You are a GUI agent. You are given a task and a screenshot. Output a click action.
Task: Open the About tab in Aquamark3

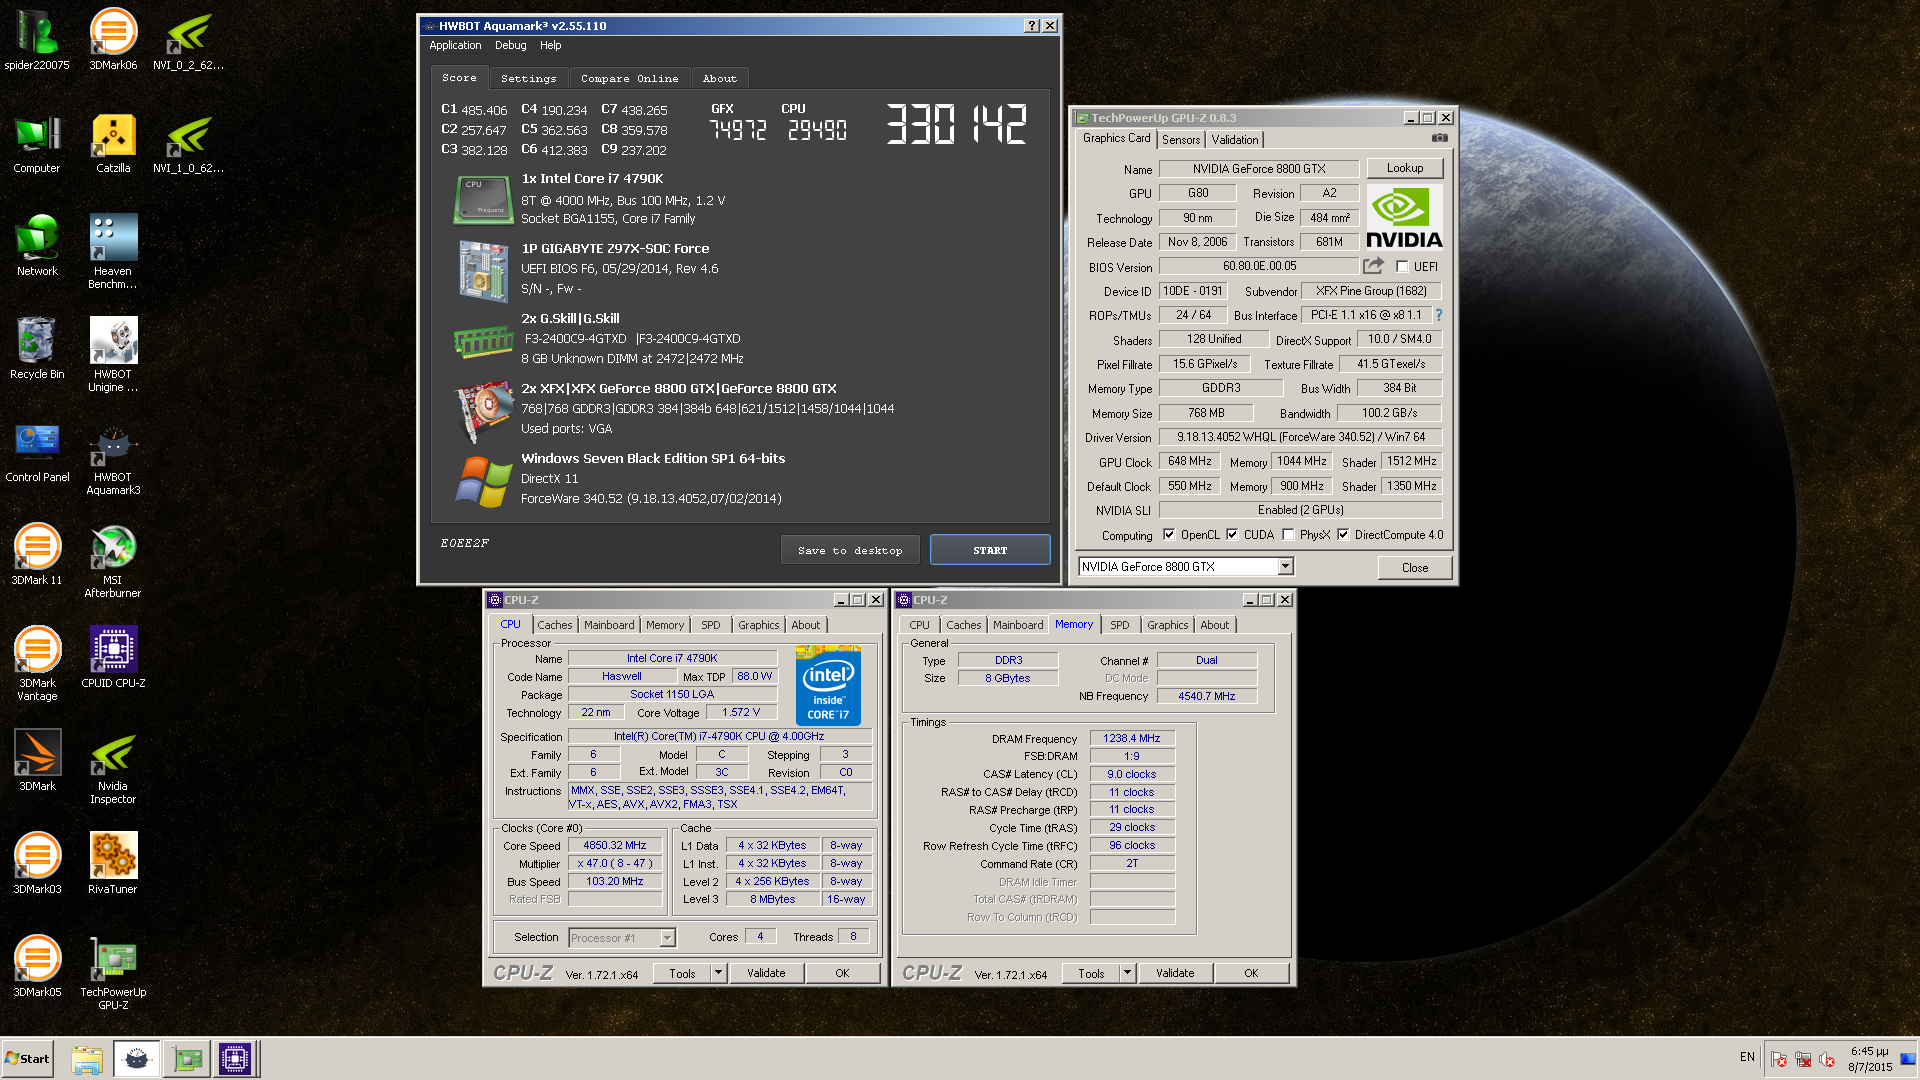[719, 78]
